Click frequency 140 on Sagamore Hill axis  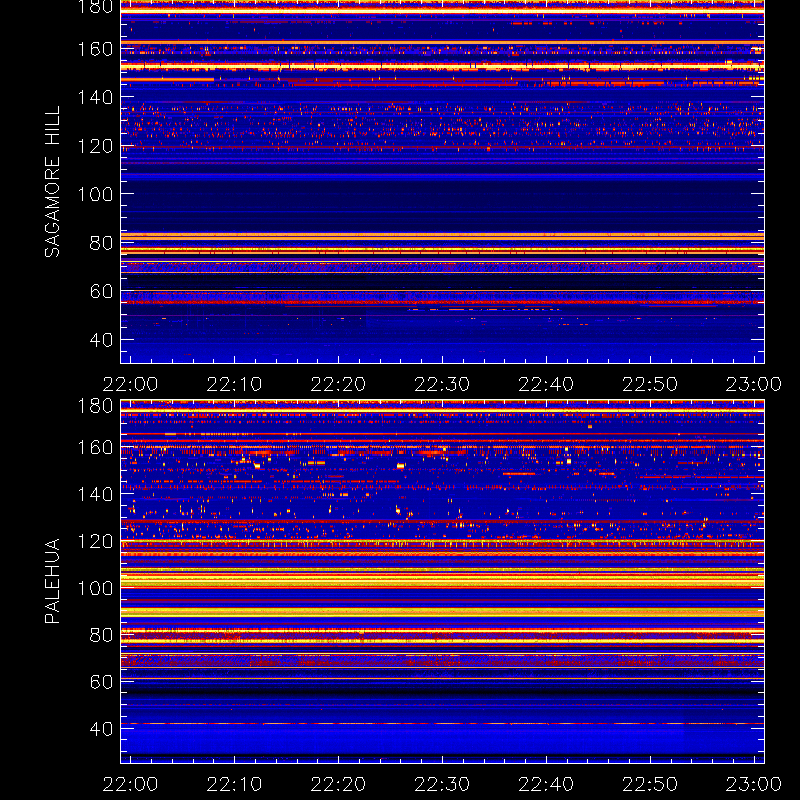click(x=95, y=97)
